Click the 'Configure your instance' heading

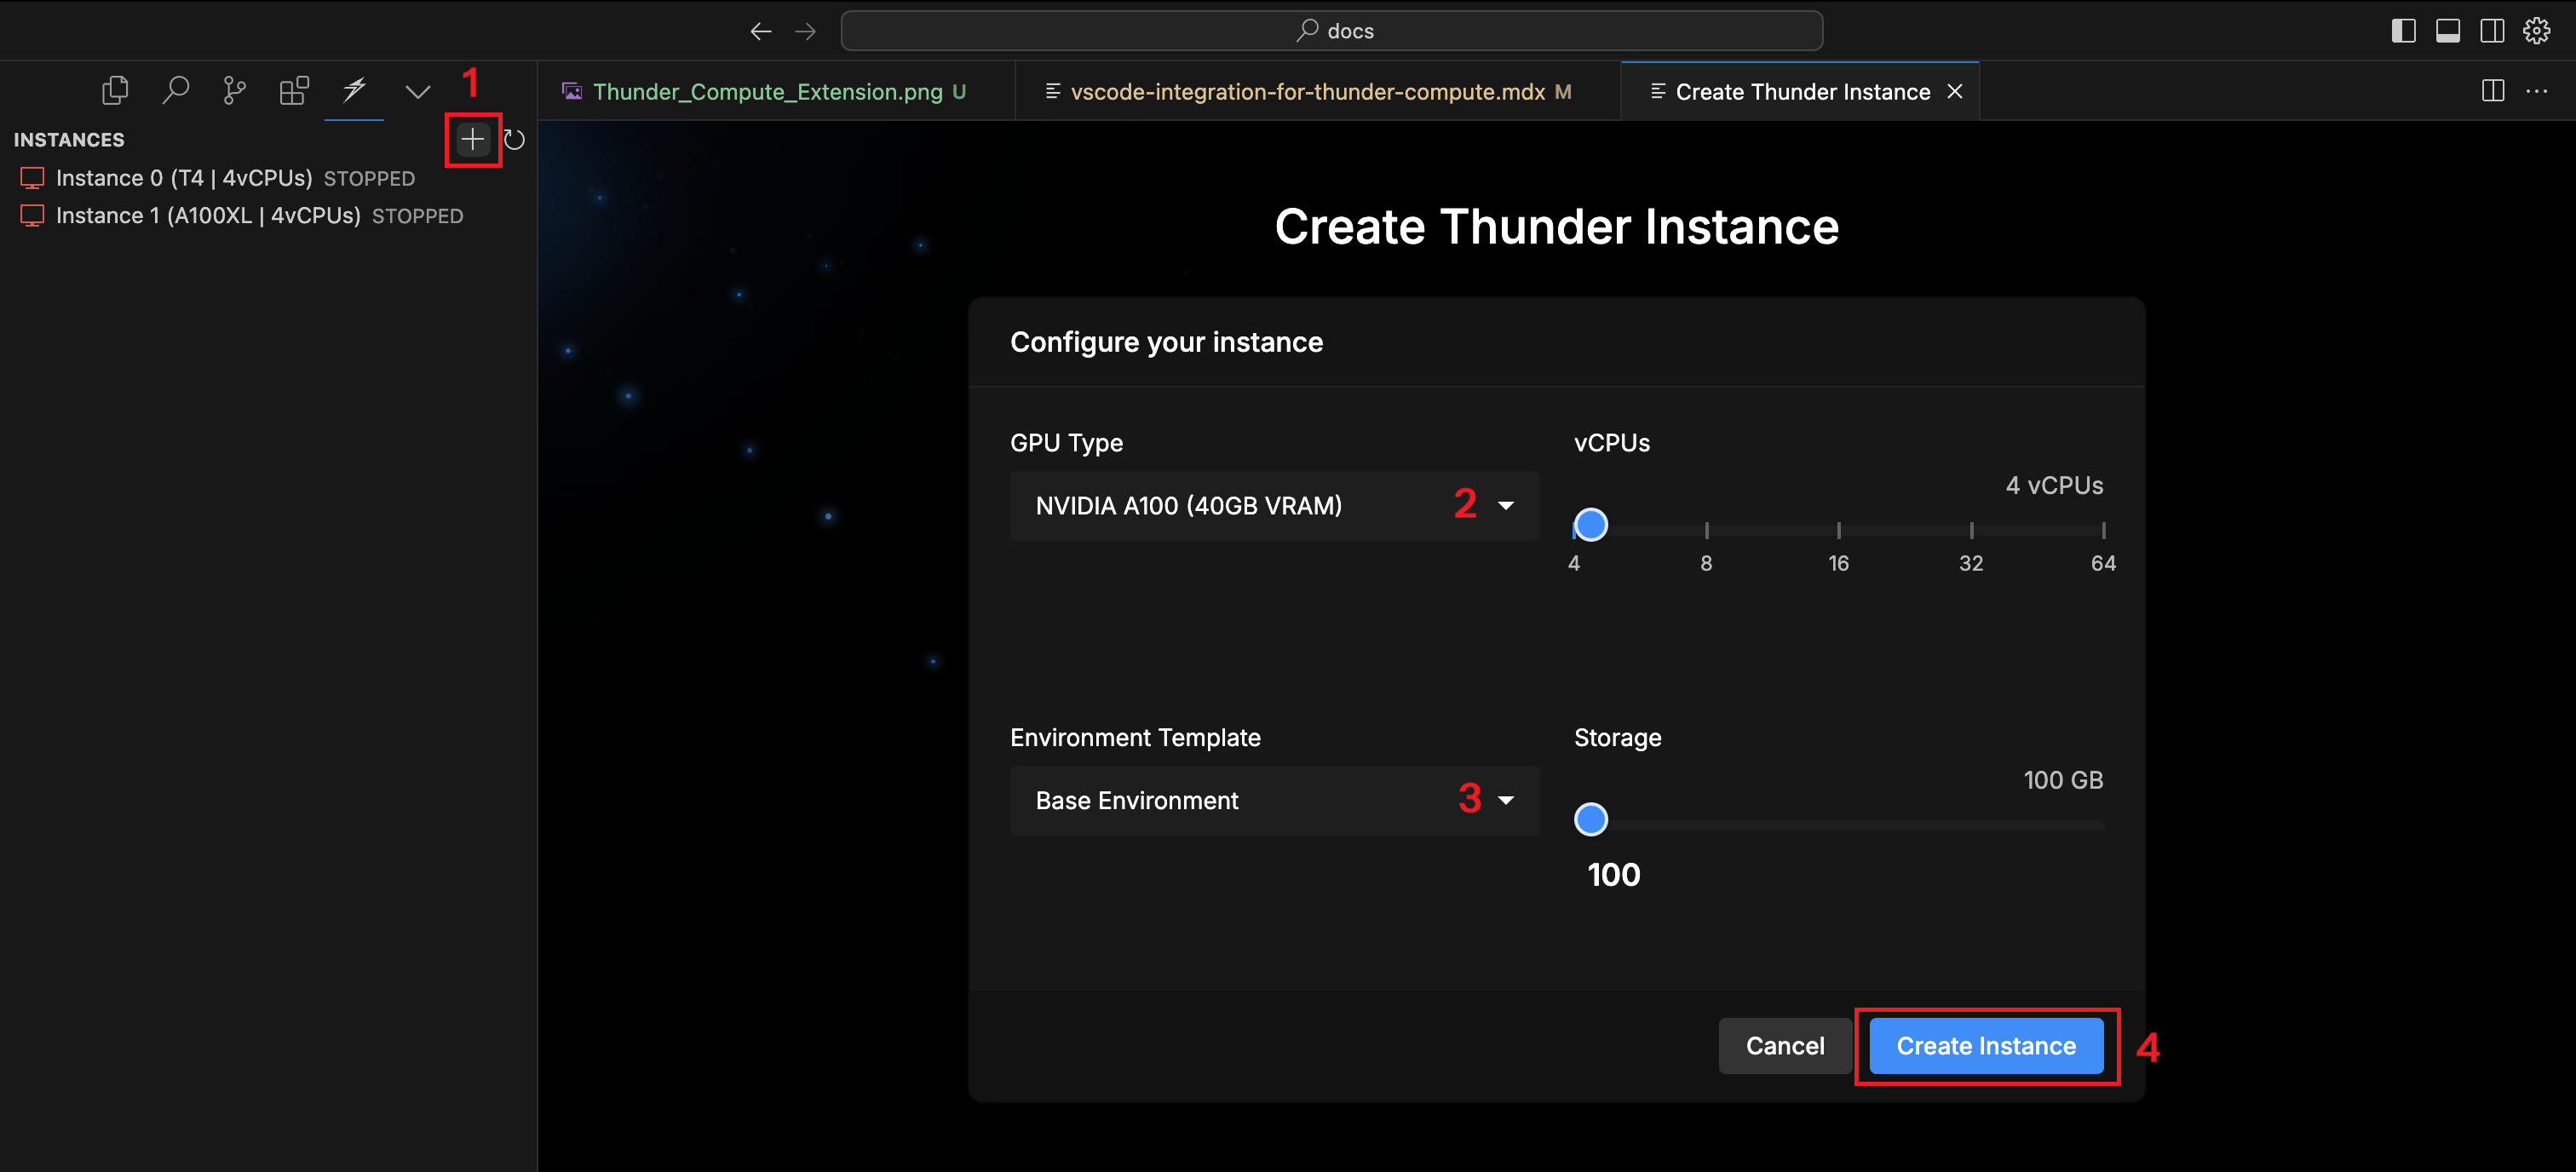click(1166, 342)
